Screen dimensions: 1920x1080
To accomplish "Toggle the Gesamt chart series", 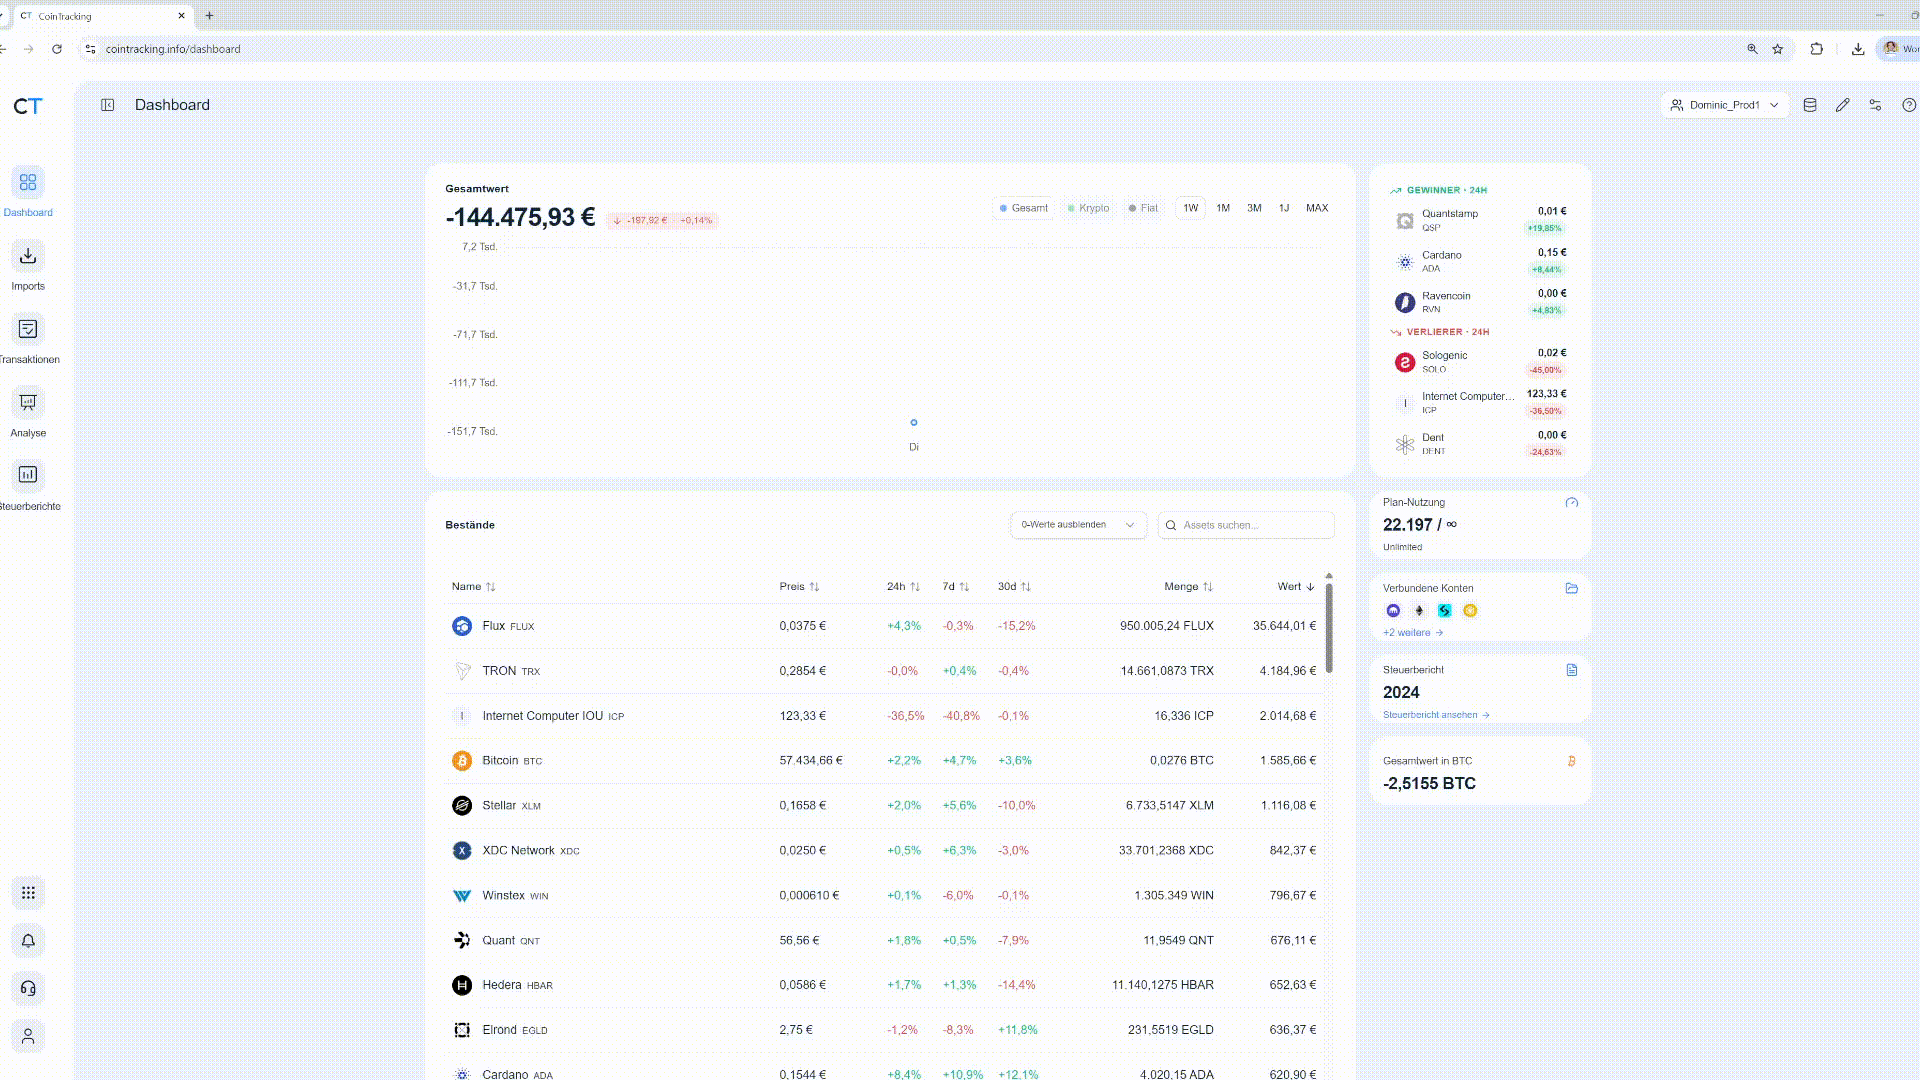I will click(1024, 208).
